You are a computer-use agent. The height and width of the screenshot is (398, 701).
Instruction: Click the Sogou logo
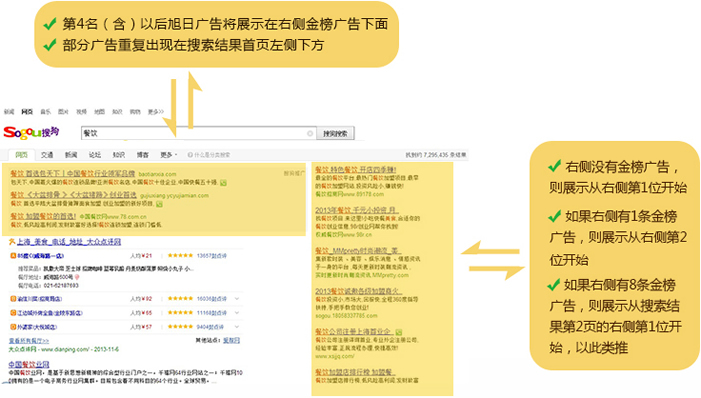[31, 133]
